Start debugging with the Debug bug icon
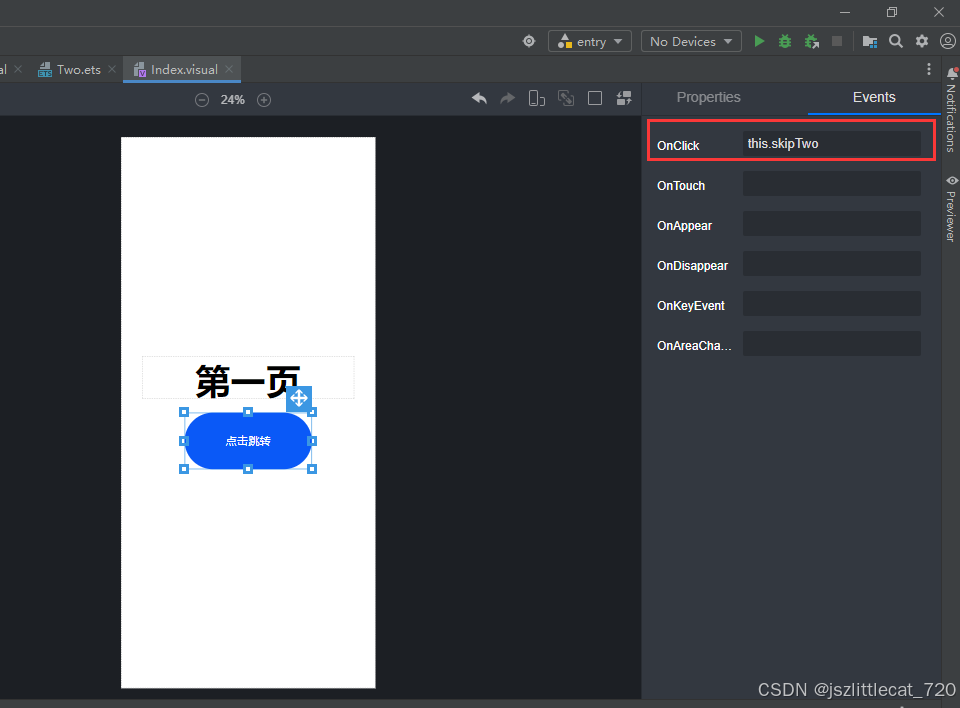The height and width of the screenshot is (708, 960). tap(785, 41)
